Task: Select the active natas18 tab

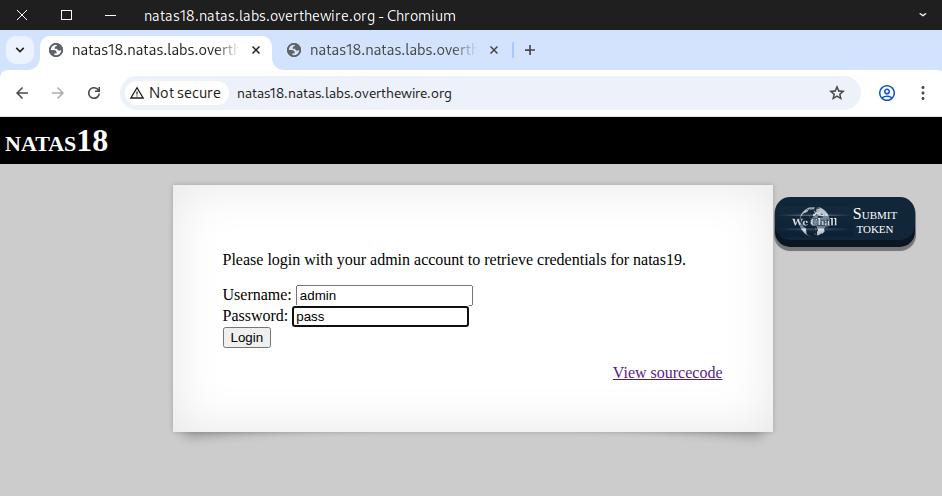Action: click(145, 50)
